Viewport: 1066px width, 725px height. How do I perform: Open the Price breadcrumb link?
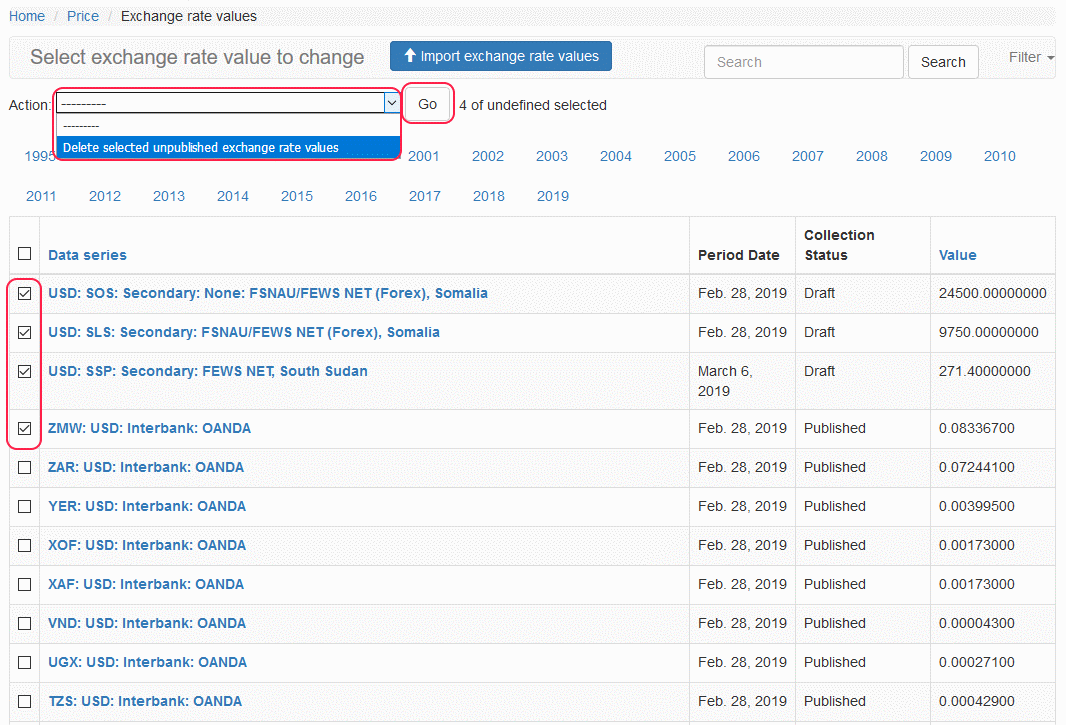click(83, 16)
